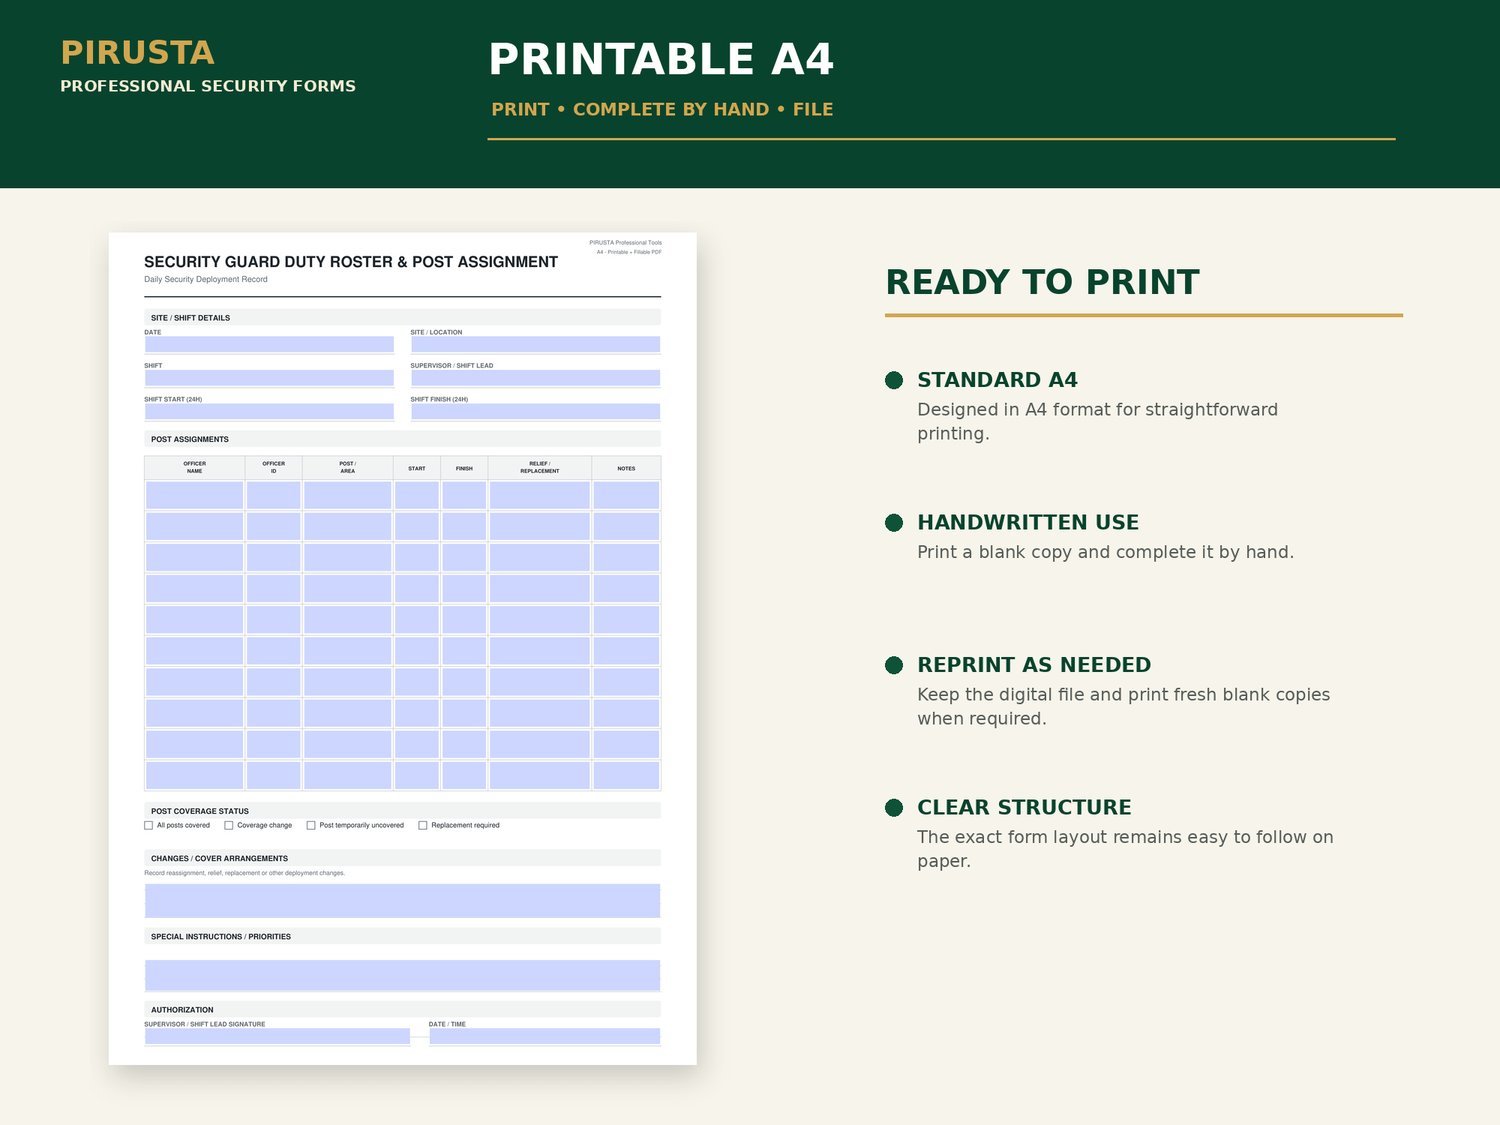This screenshot has height=1125, width=1500.
Task: Check the Post temporarily uncovered box
Action: (x=311, y=825)
